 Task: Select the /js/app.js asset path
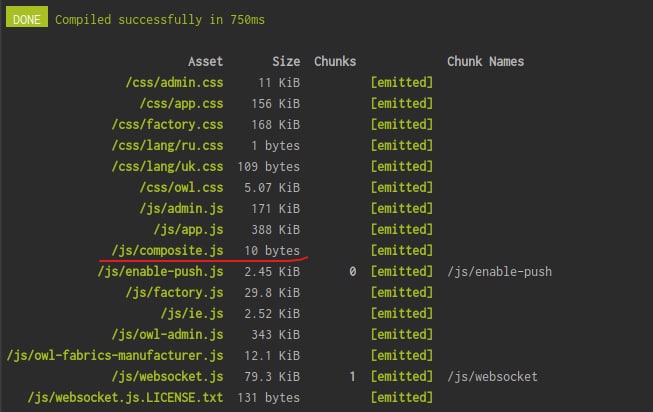(x=188, y=230)
